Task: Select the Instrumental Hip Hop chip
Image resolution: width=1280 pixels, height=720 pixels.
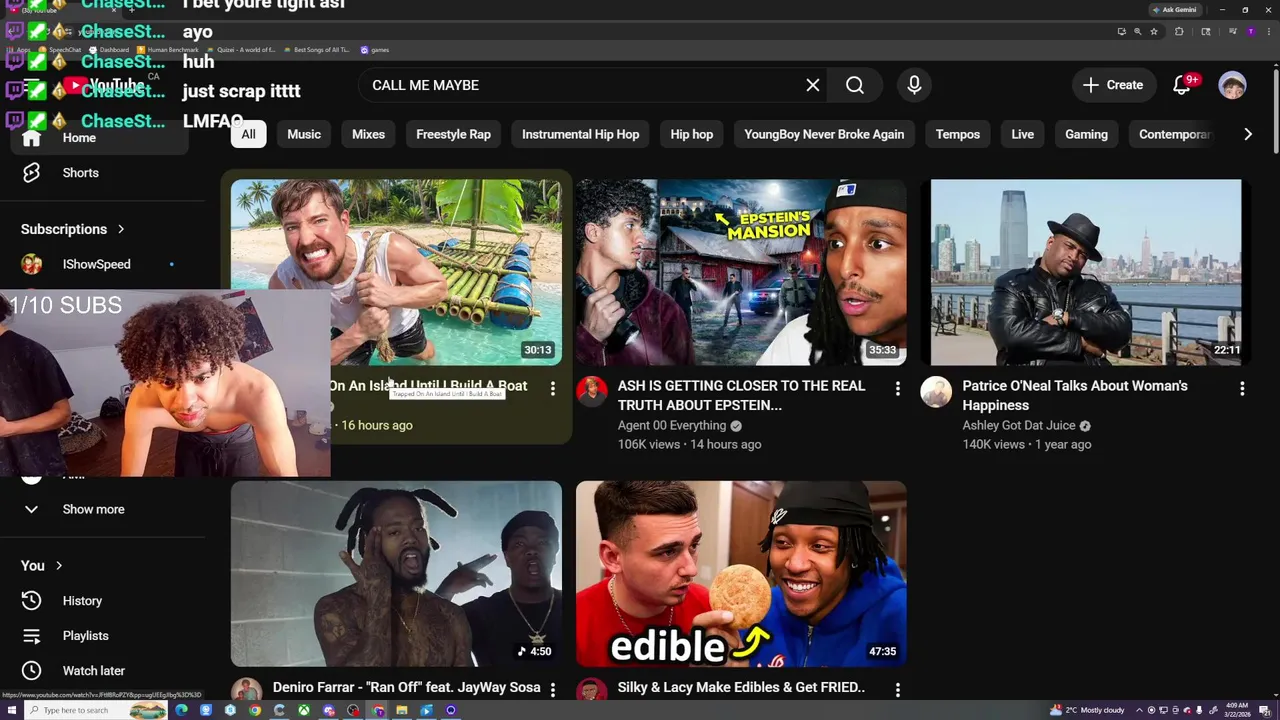Action: (580, 134)
